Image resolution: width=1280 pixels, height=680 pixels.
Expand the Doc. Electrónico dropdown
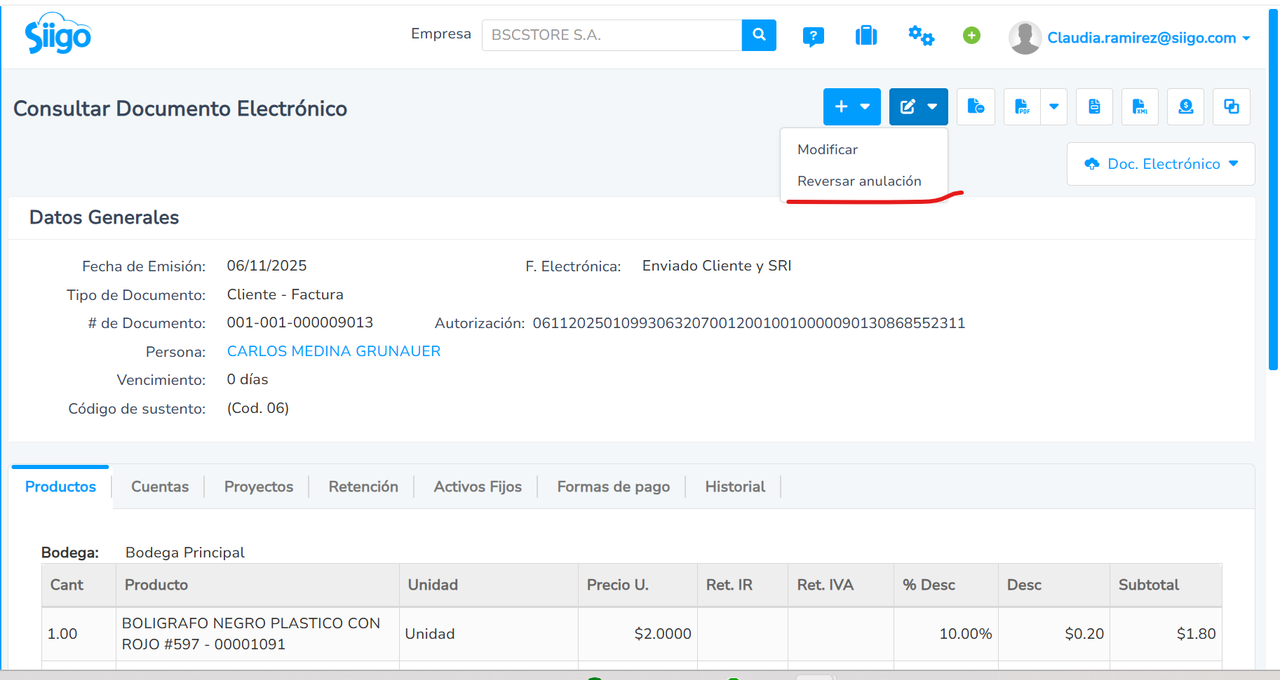[x=1161, y=164]
